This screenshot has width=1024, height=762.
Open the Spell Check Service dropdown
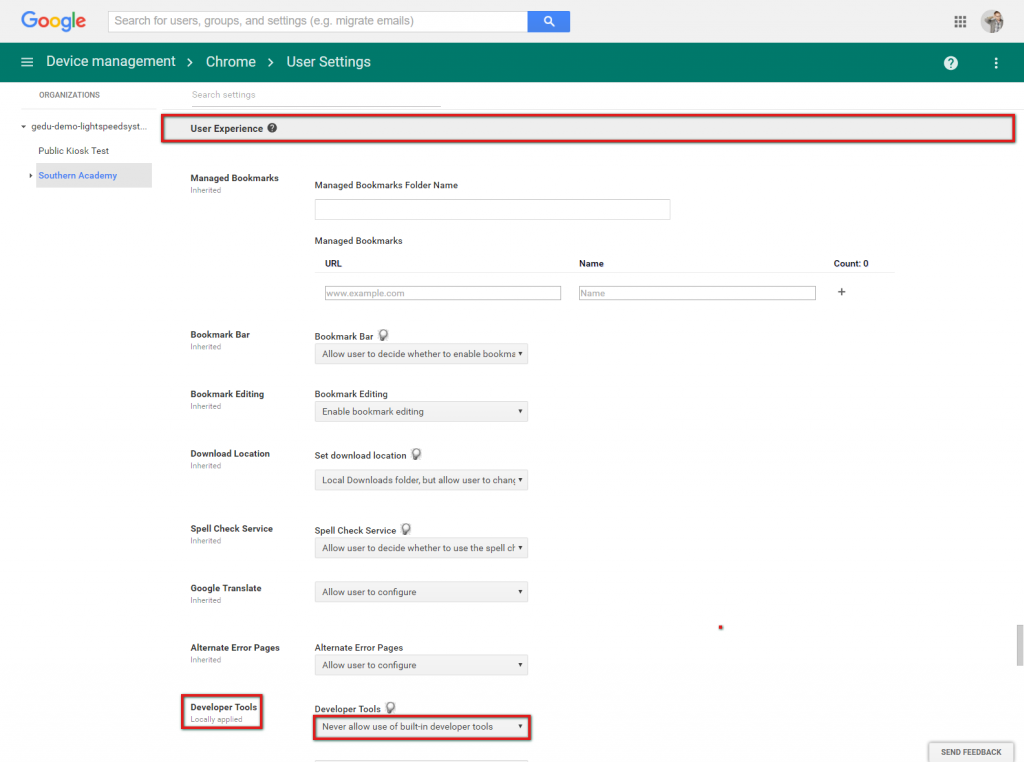[x=421, y=548]
